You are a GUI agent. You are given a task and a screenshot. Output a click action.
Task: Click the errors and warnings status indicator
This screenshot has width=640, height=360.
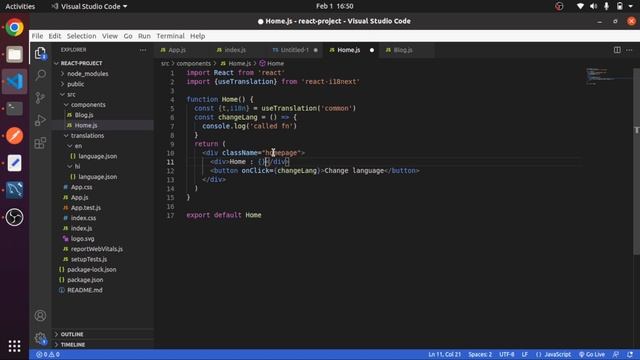48,354
